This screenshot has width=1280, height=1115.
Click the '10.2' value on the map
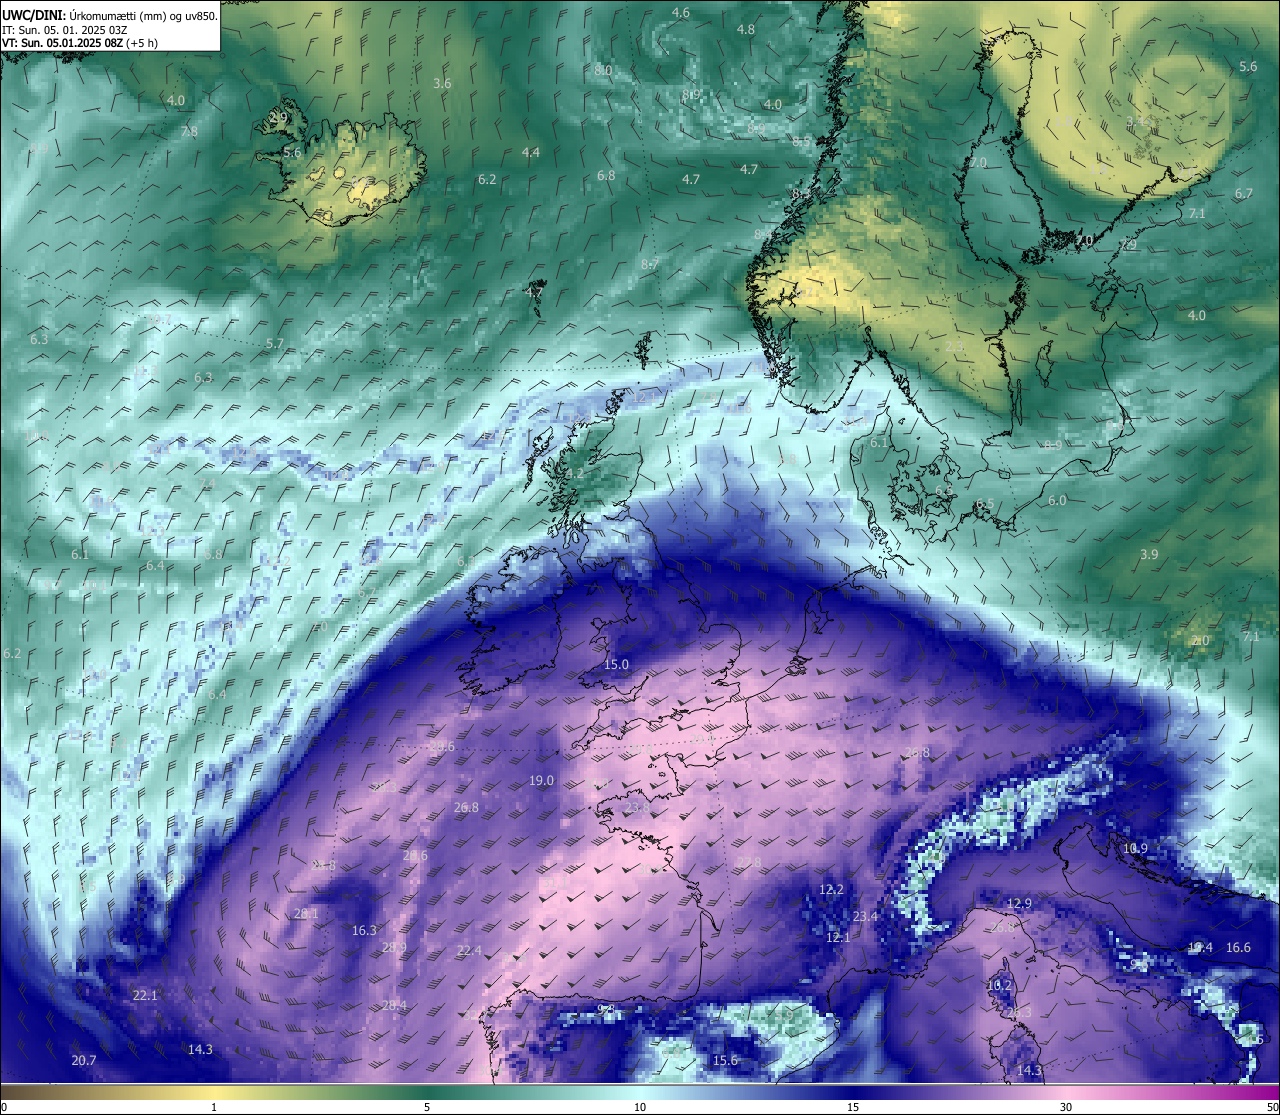pos(999,986)
